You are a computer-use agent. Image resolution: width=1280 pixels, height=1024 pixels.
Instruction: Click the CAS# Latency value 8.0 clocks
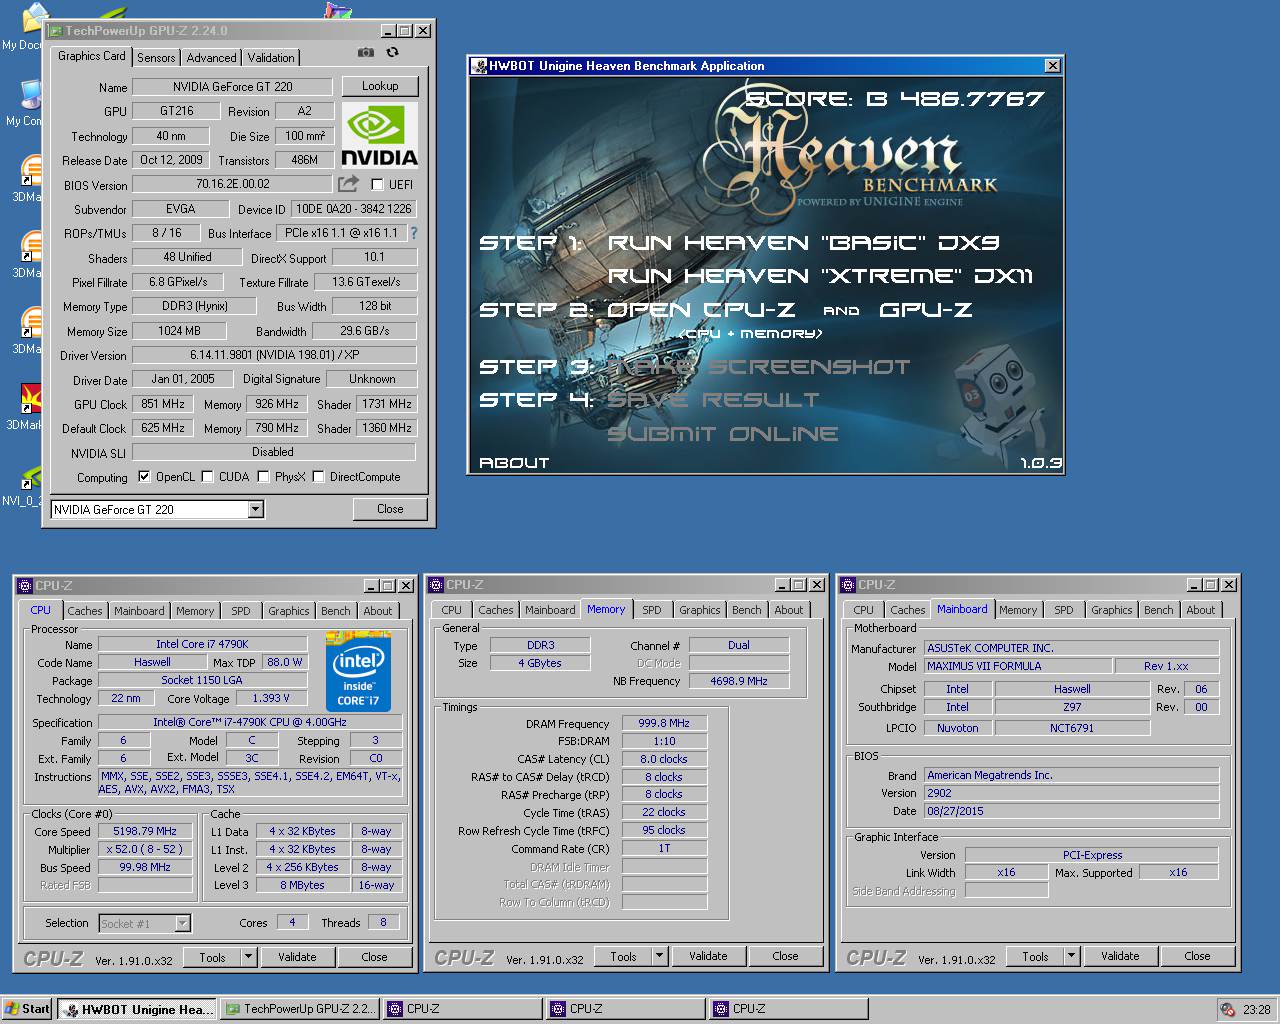coord(664,759)
